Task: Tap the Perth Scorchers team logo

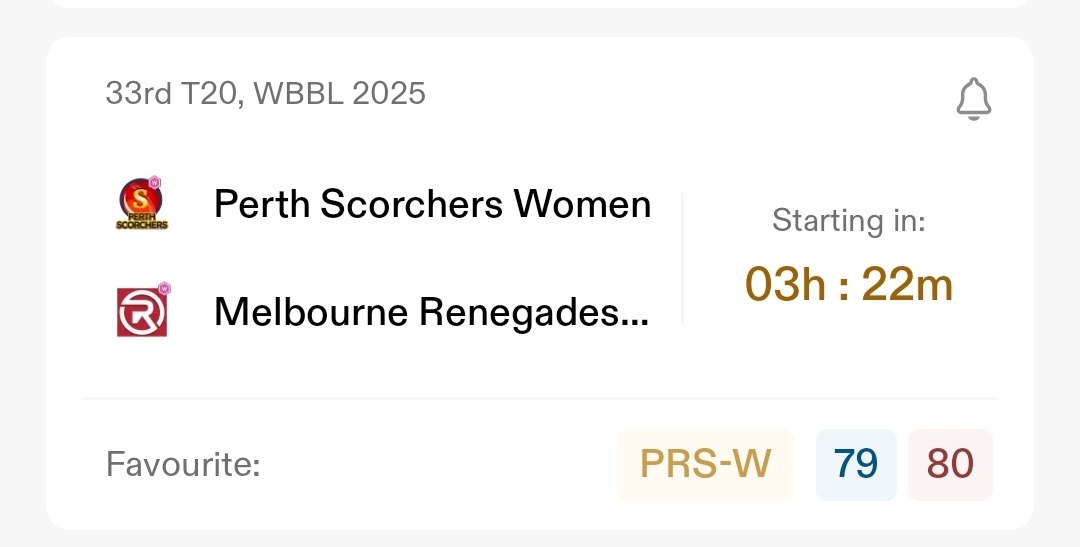Action: point(141,205)
